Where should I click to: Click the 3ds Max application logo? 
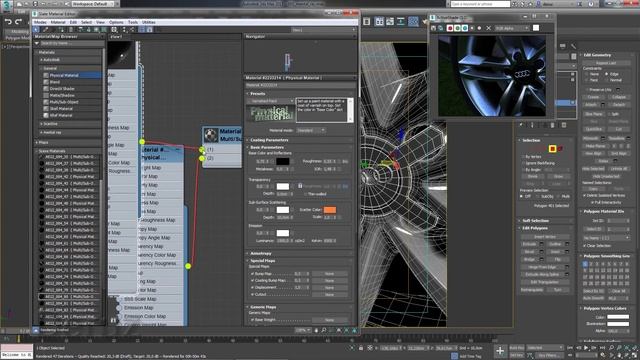[7, 5]
